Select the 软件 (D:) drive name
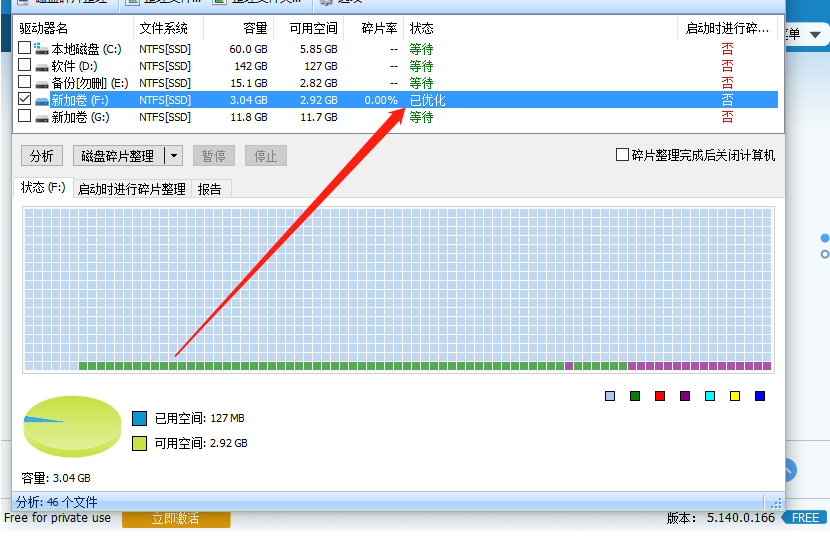Viewport: 830px width, 538px height. pyautogui.click(x=75, y=66)
